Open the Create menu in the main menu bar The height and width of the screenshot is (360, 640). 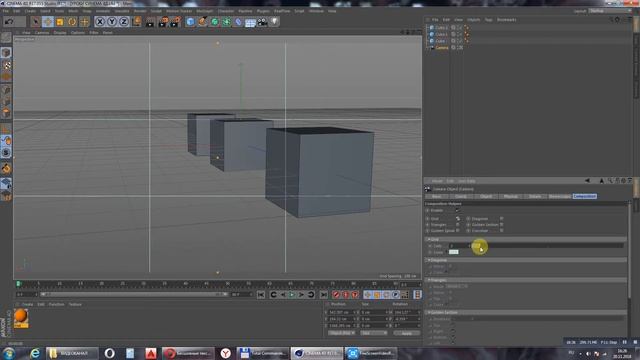[30, 11]
